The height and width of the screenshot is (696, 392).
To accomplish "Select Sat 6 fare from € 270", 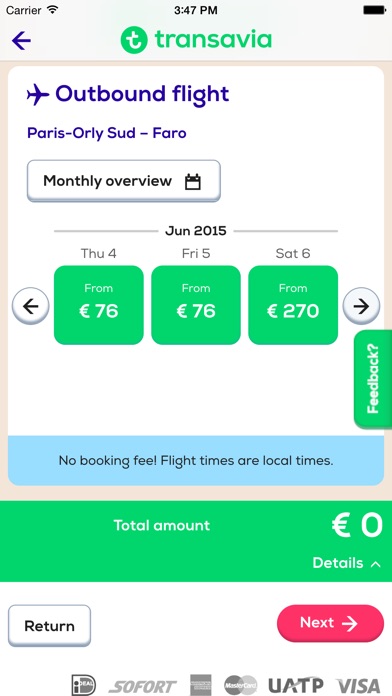I will [x=293, y=305].
